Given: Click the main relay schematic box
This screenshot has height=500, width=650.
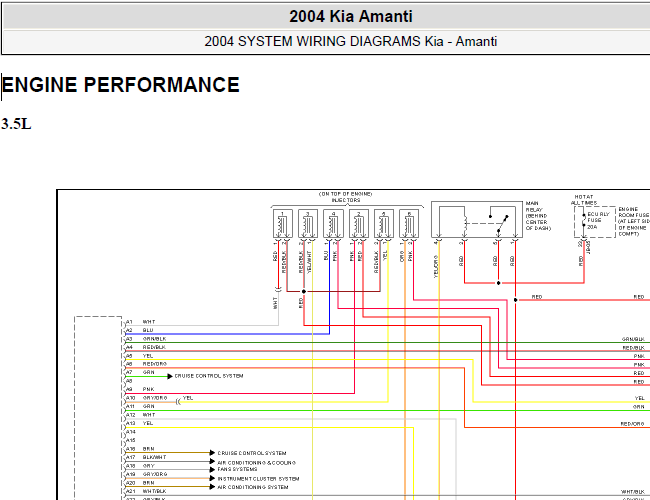Looking at the screenshot, I should (477, 220).
